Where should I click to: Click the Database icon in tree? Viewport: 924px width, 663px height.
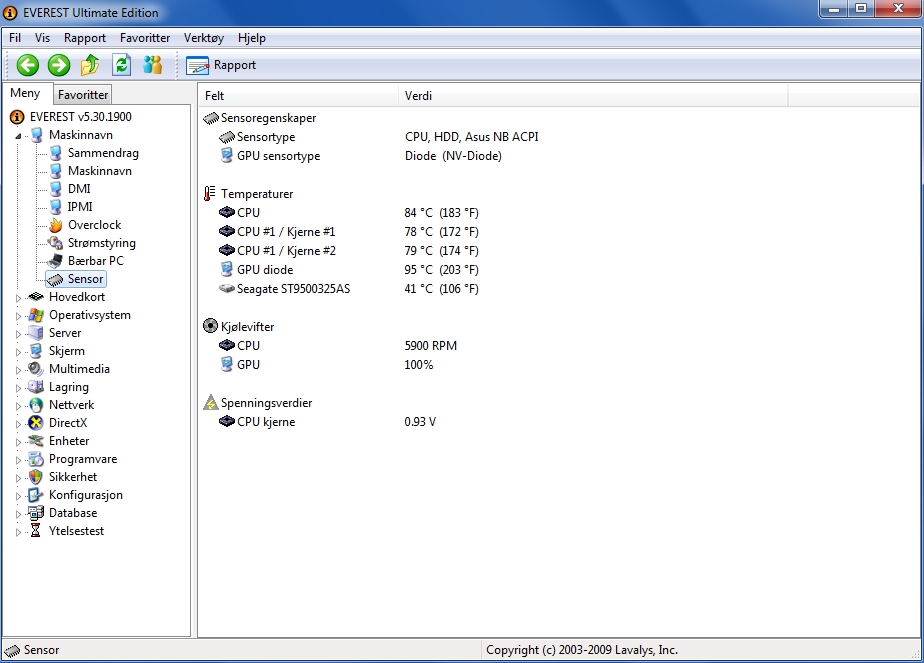point(36,513)
